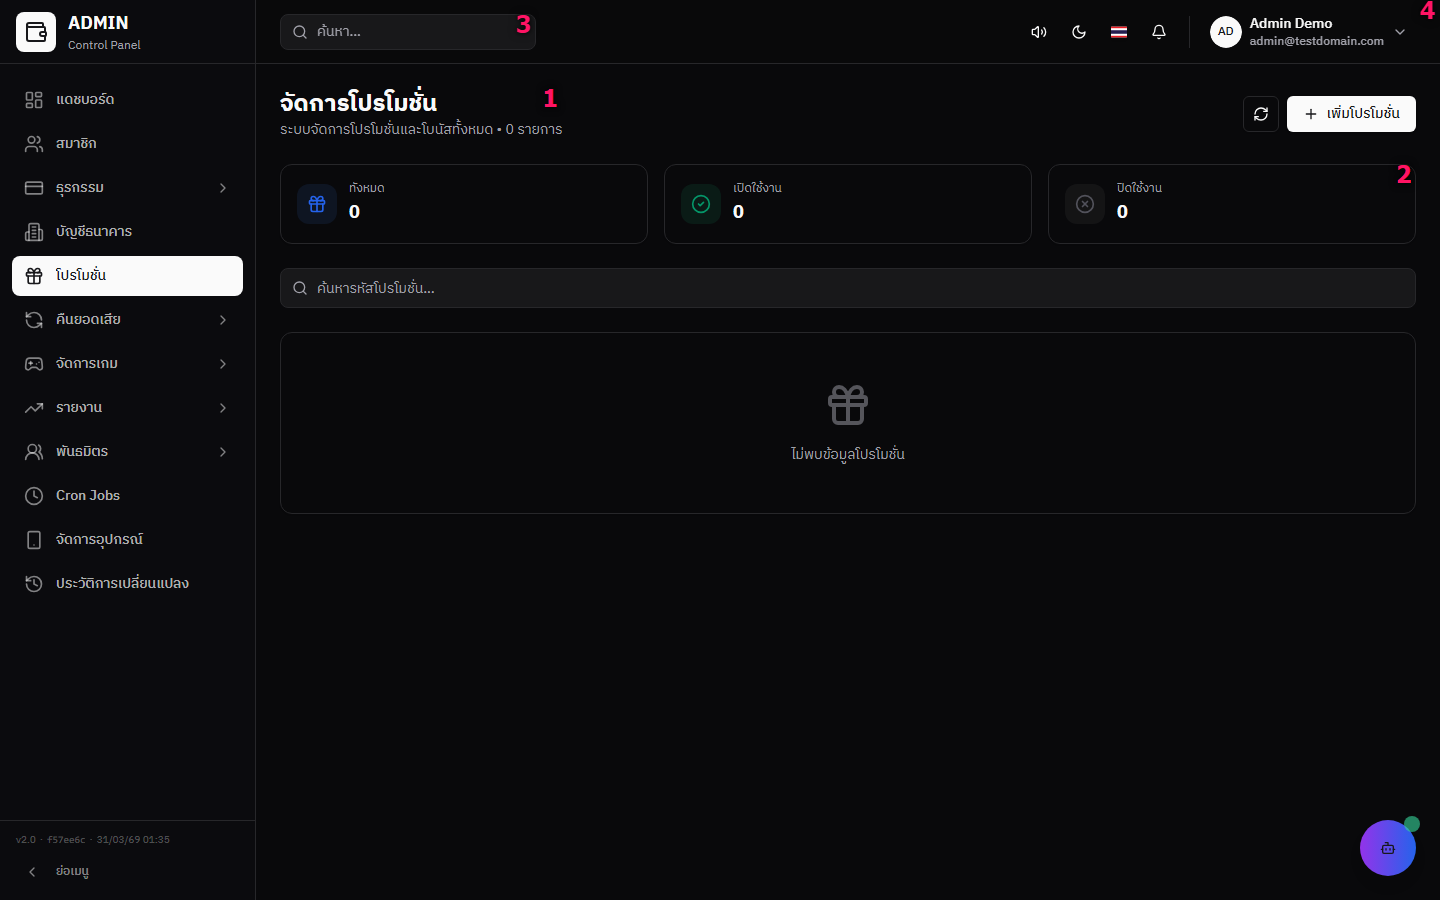Open Cron Jobs in the sidebar
This screenshot has width=1440, height=900.
click(127, 496)
